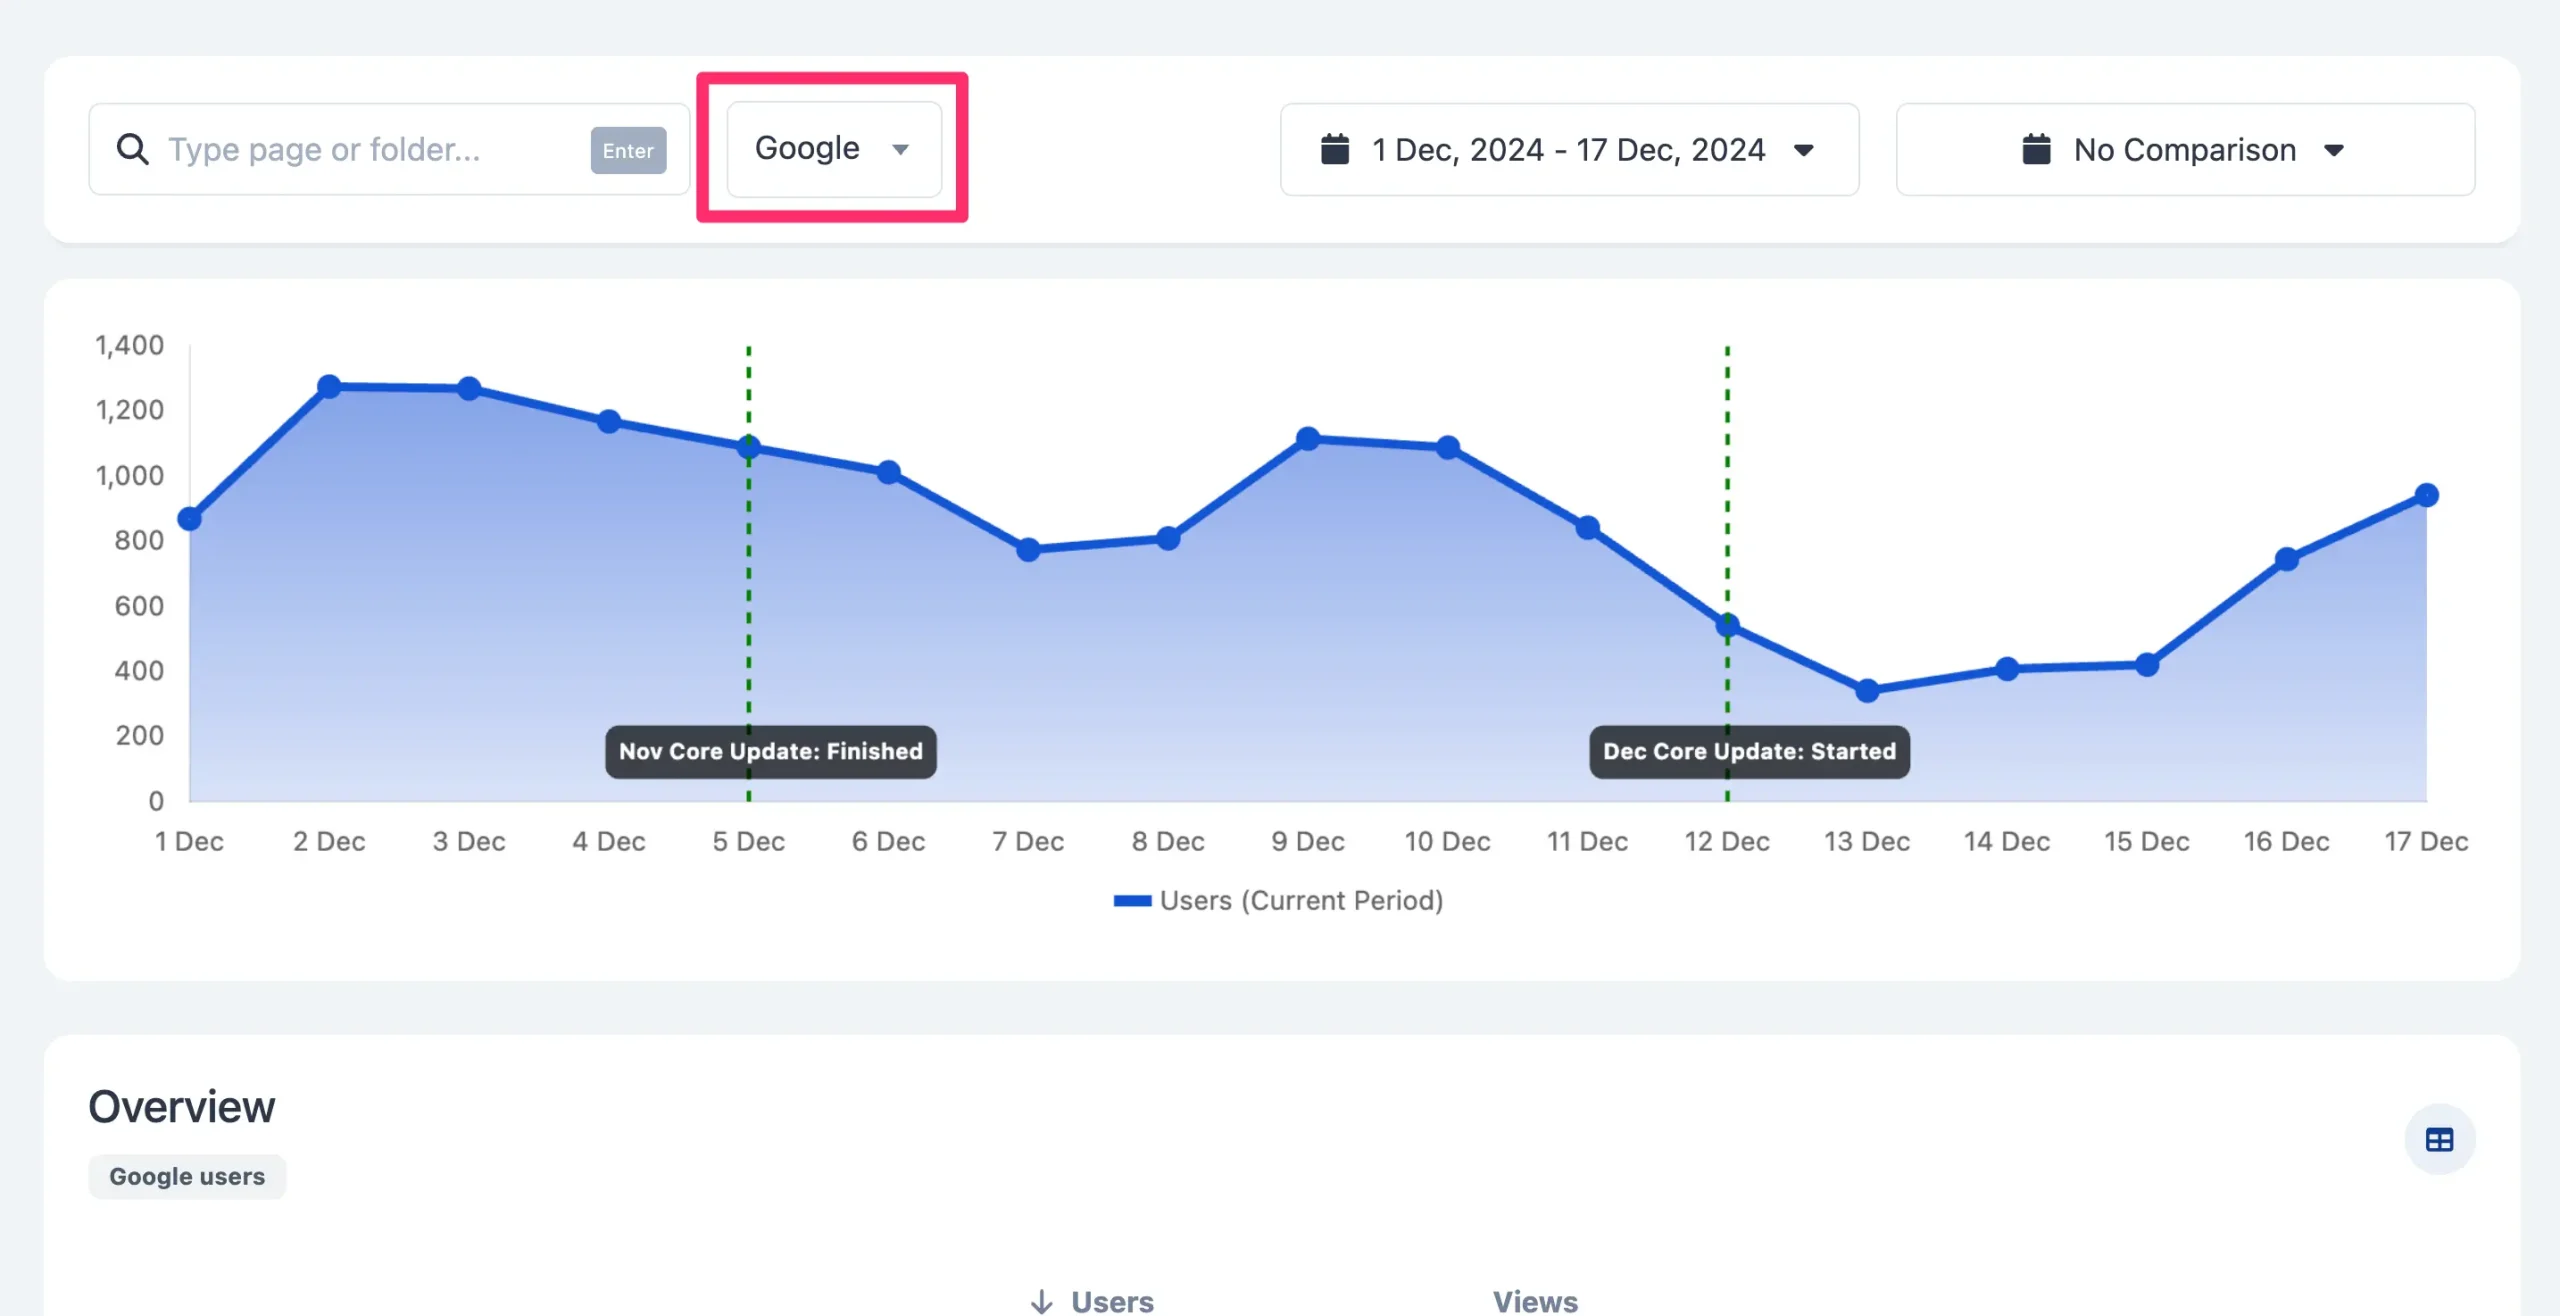
Task: Click the date range calendar icon
Action: tap(1335, 149)
